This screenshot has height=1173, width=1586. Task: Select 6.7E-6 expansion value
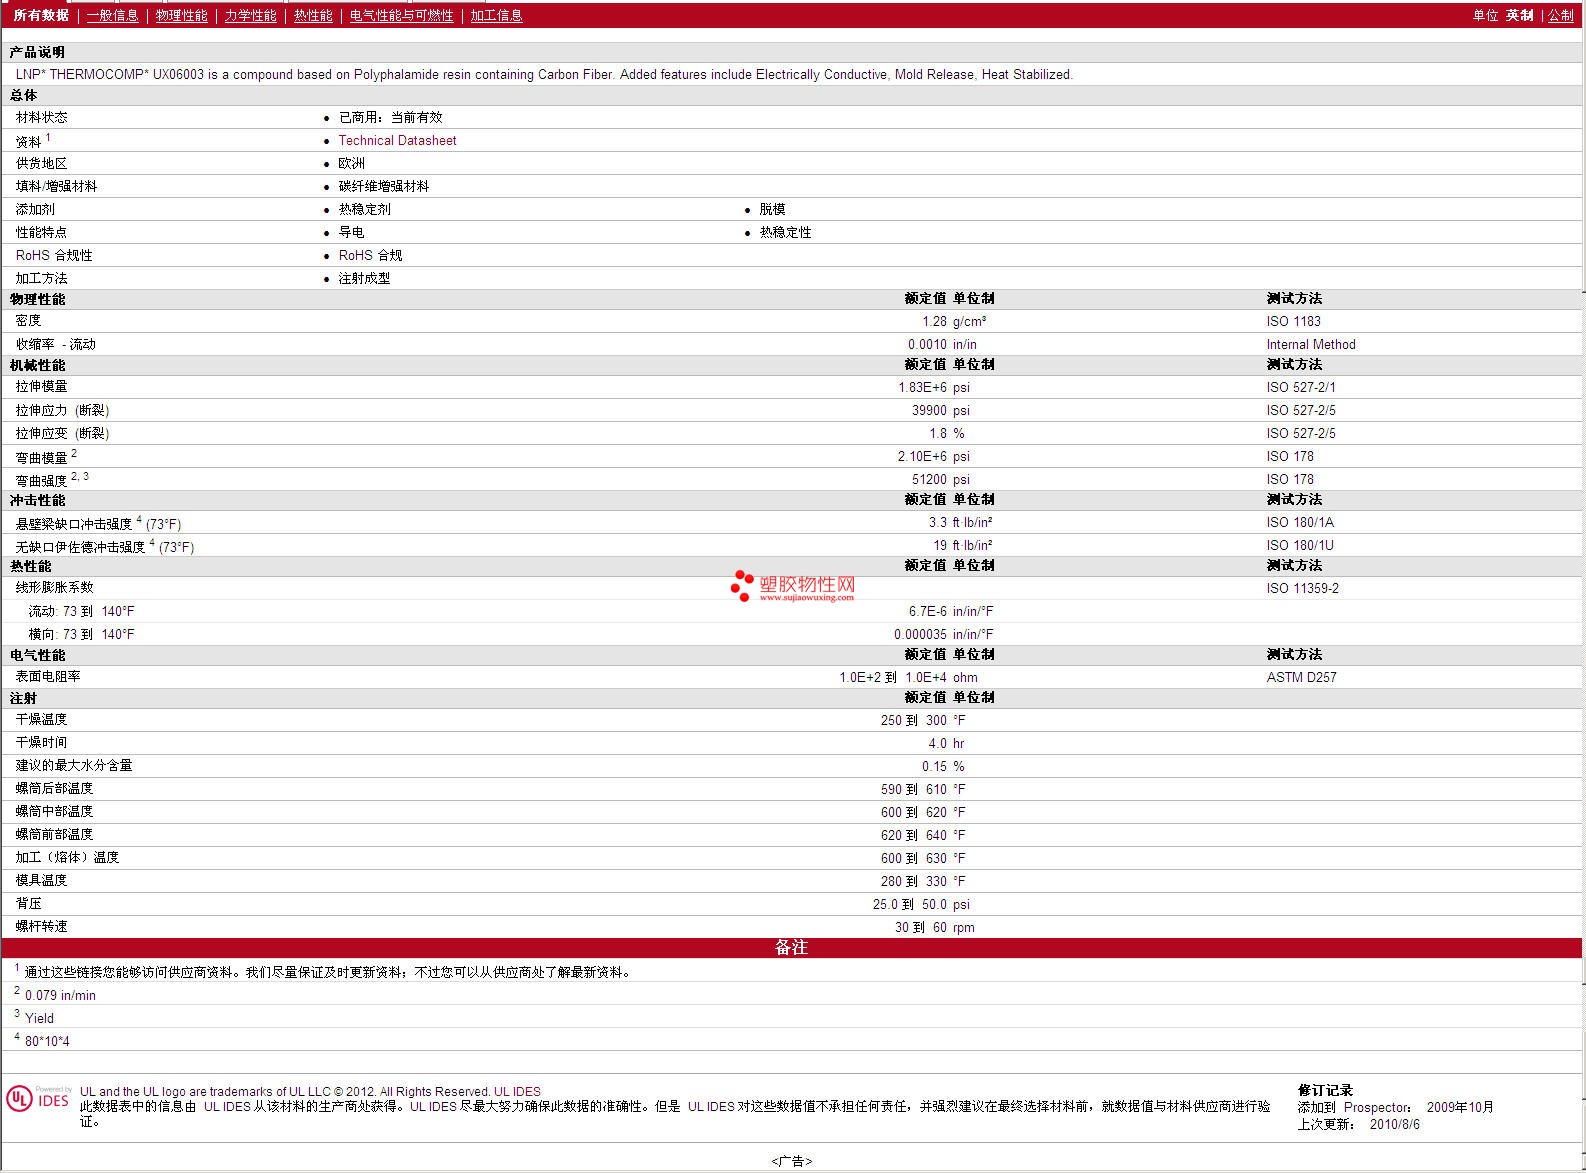(927, 612)
